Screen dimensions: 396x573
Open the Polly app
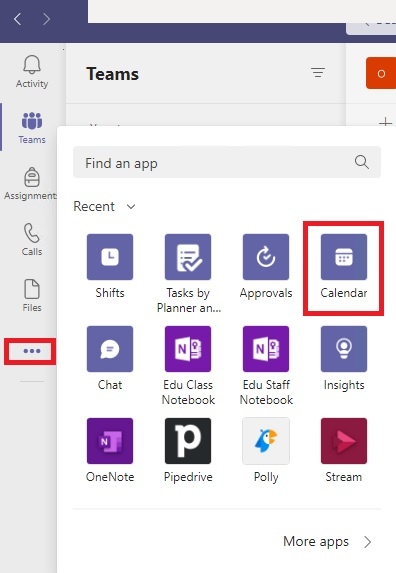click(266, 451)
